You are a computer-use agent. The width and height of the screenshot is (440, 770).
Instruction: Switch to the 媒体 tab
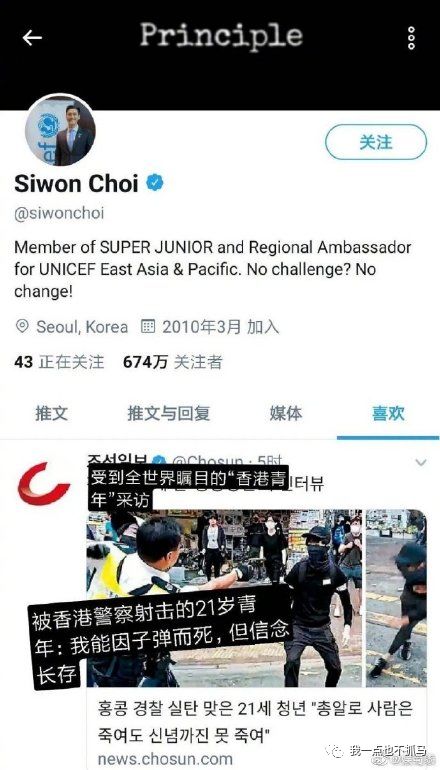pyautogui.click(x=285, y=413)
